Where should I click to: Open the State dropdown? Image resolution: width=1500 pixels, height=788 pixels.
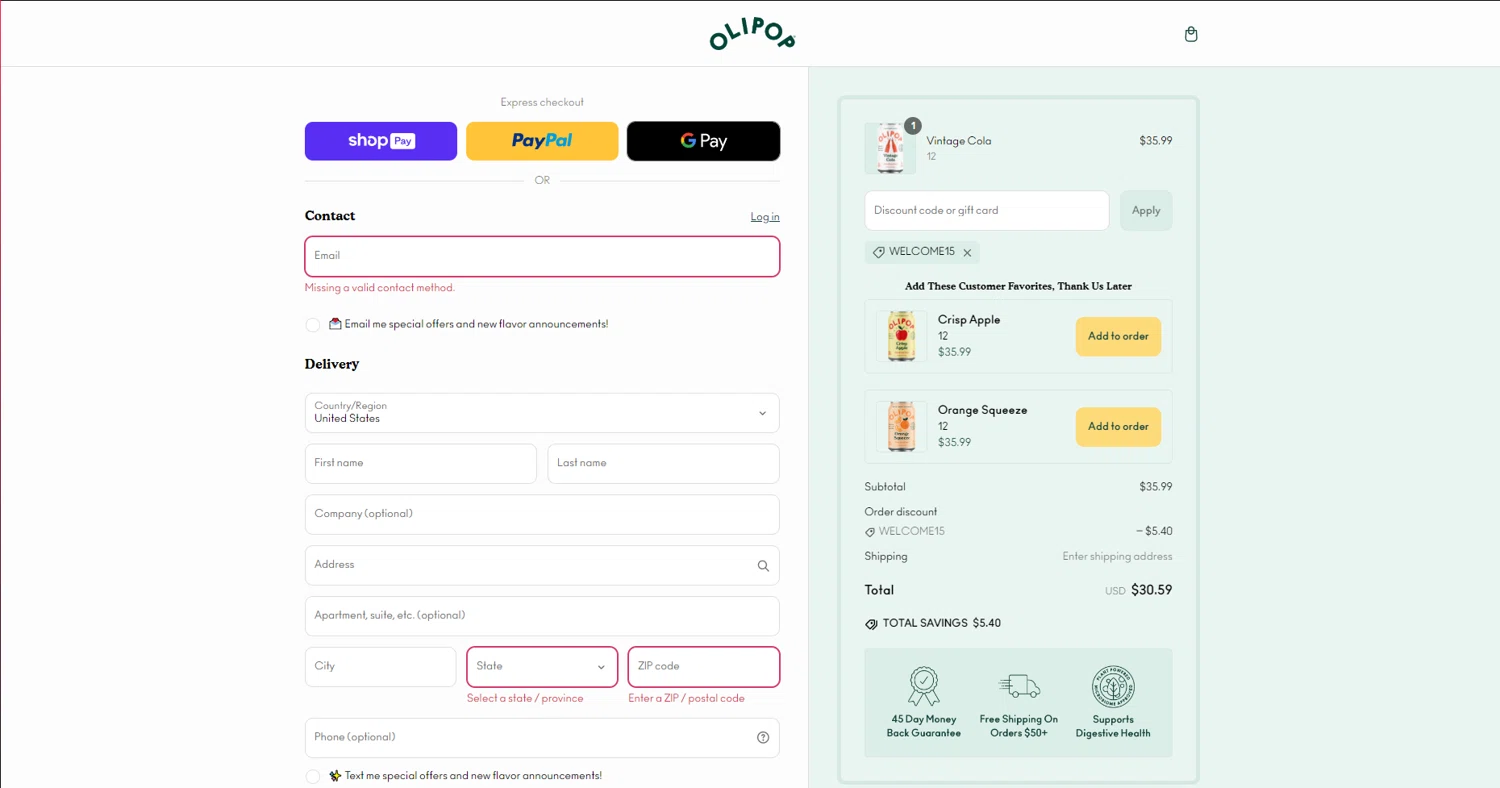pos(542,667)
